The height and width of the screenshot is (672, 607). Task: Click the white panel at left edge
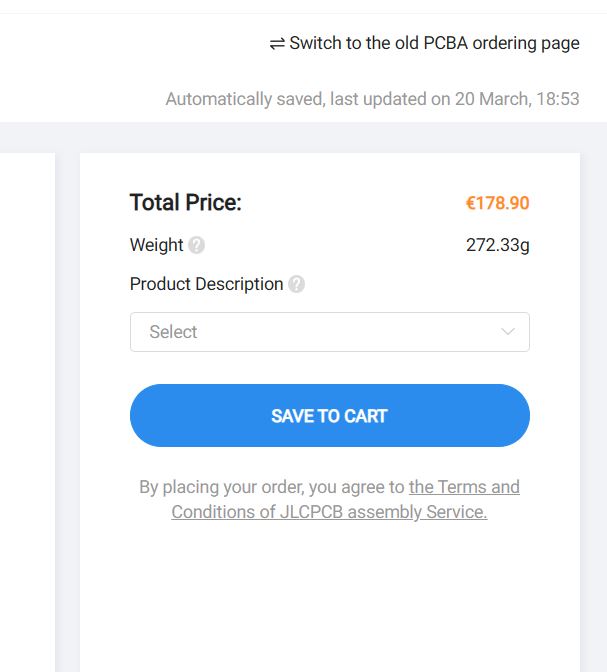(x=26, y=400)
